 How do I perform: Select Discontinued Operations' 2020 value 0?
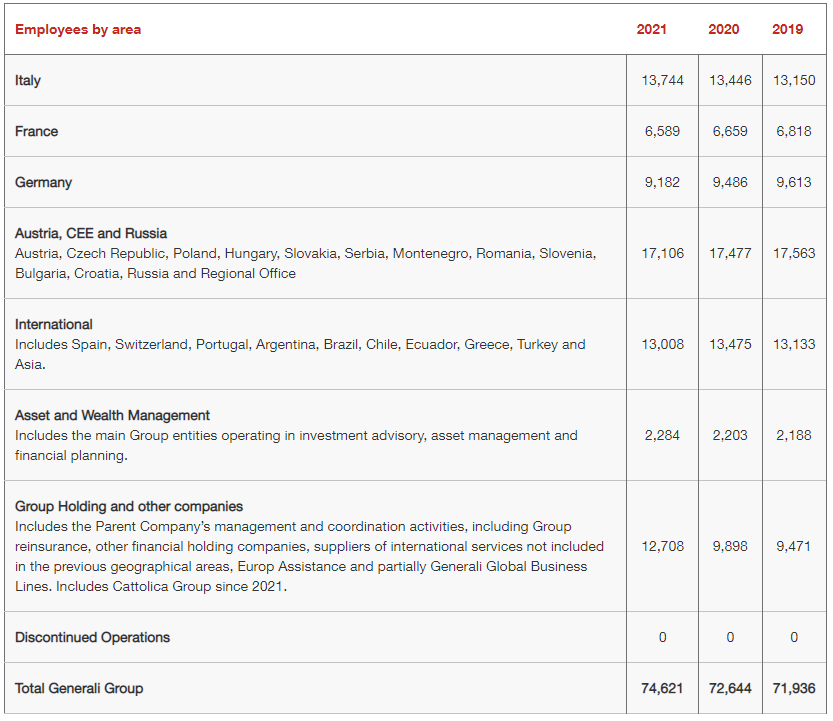[730, 637]
